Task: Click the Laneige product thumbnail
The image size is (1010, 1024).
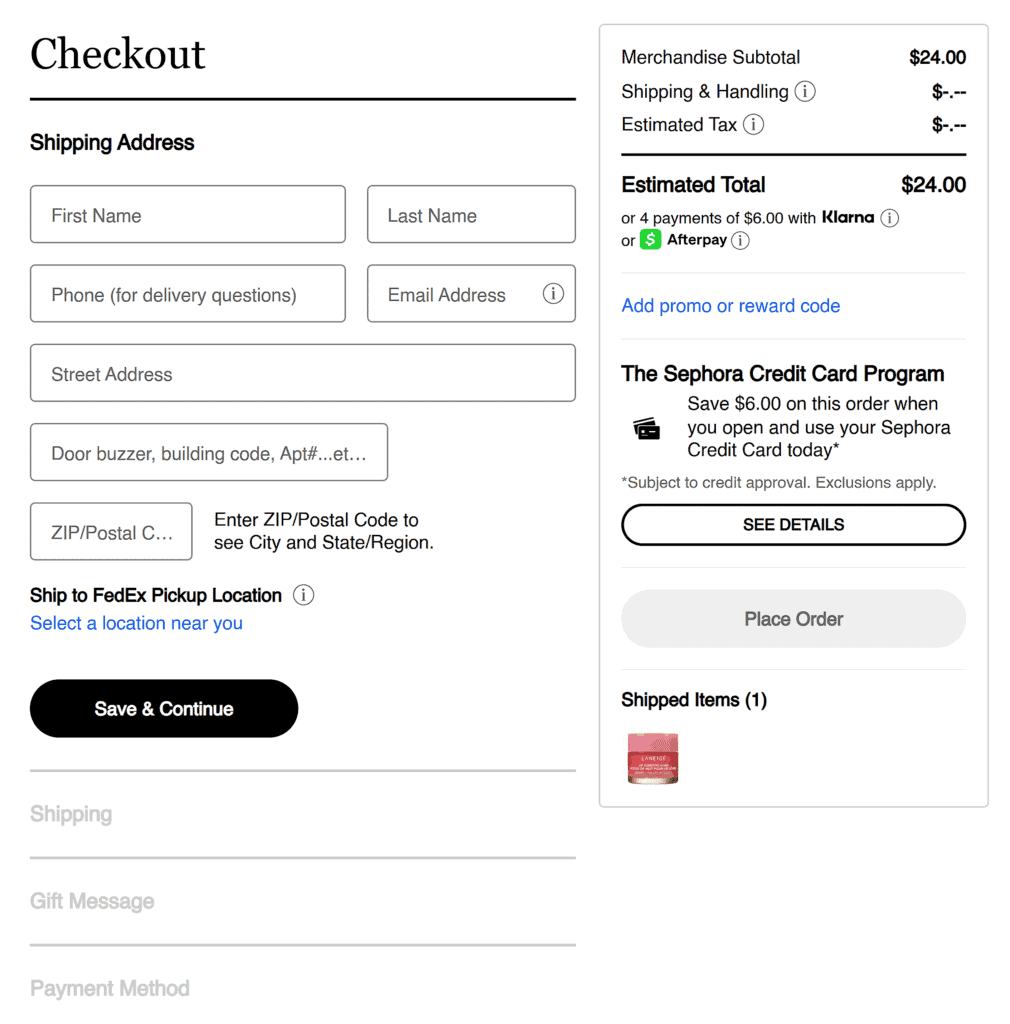Action: pos(652,759)
